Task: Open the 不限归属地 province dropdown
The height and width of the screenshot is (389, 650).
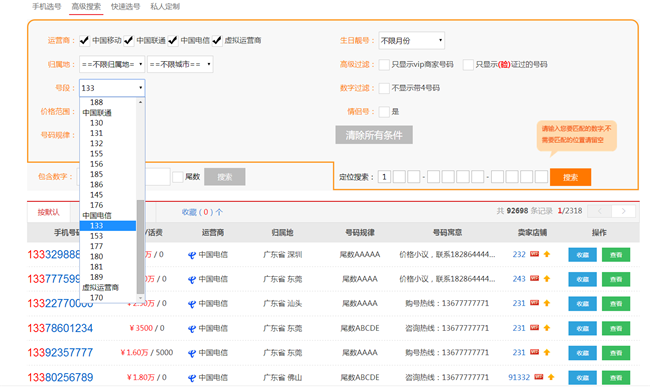Action: pos(112,64)
